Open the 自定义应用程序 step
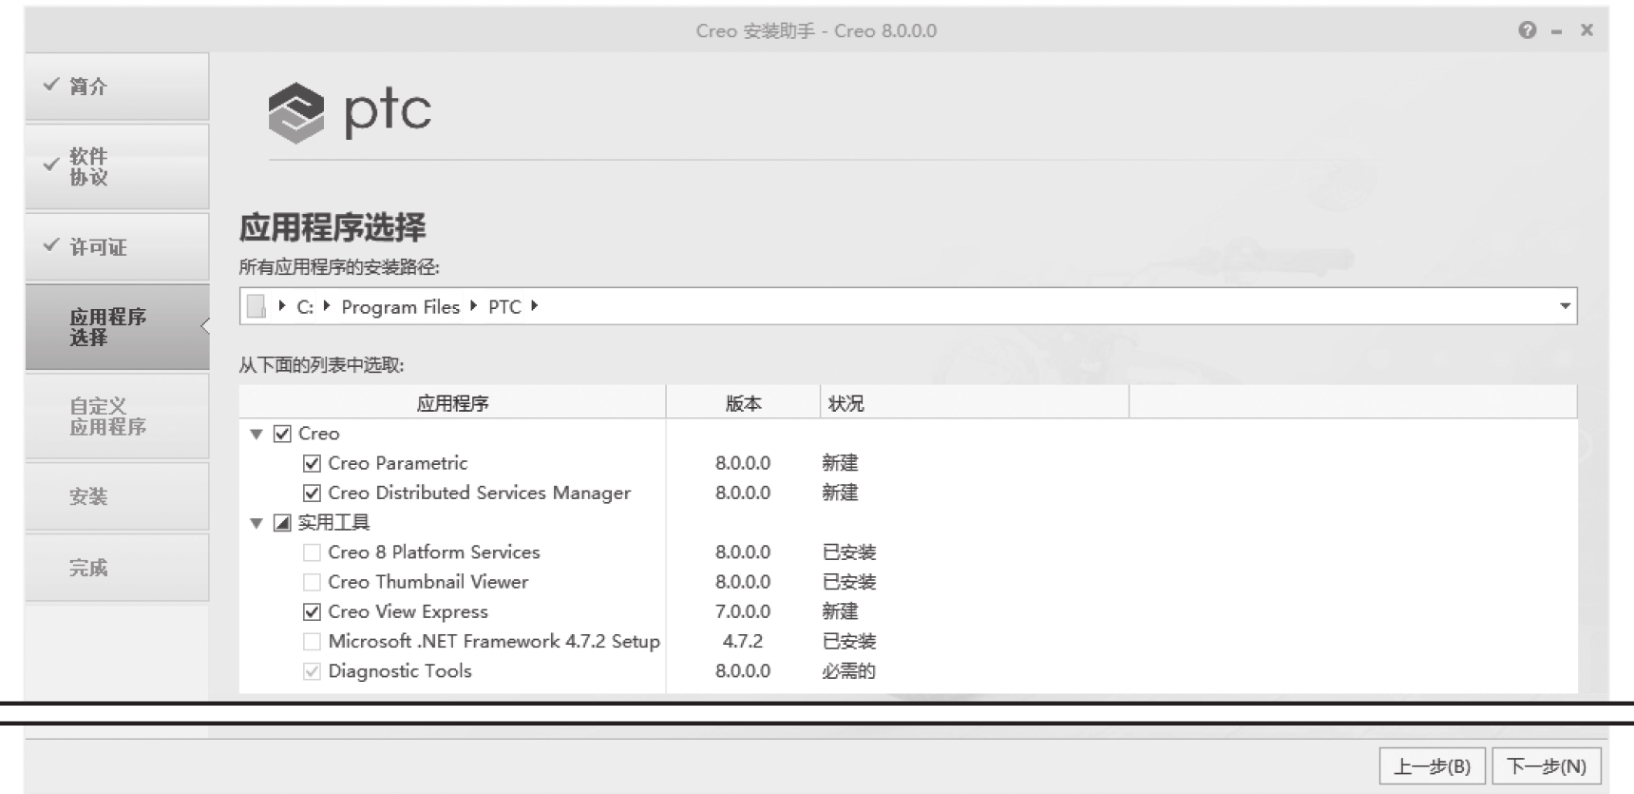1634x794 pixels. click(x=117, y=417)
